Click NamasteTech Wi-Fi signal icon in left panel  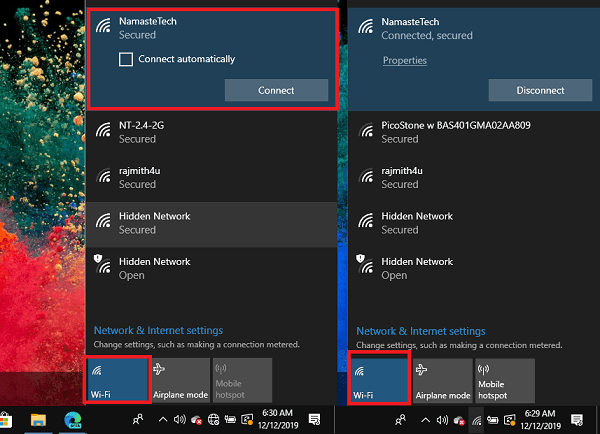[103, 26]
